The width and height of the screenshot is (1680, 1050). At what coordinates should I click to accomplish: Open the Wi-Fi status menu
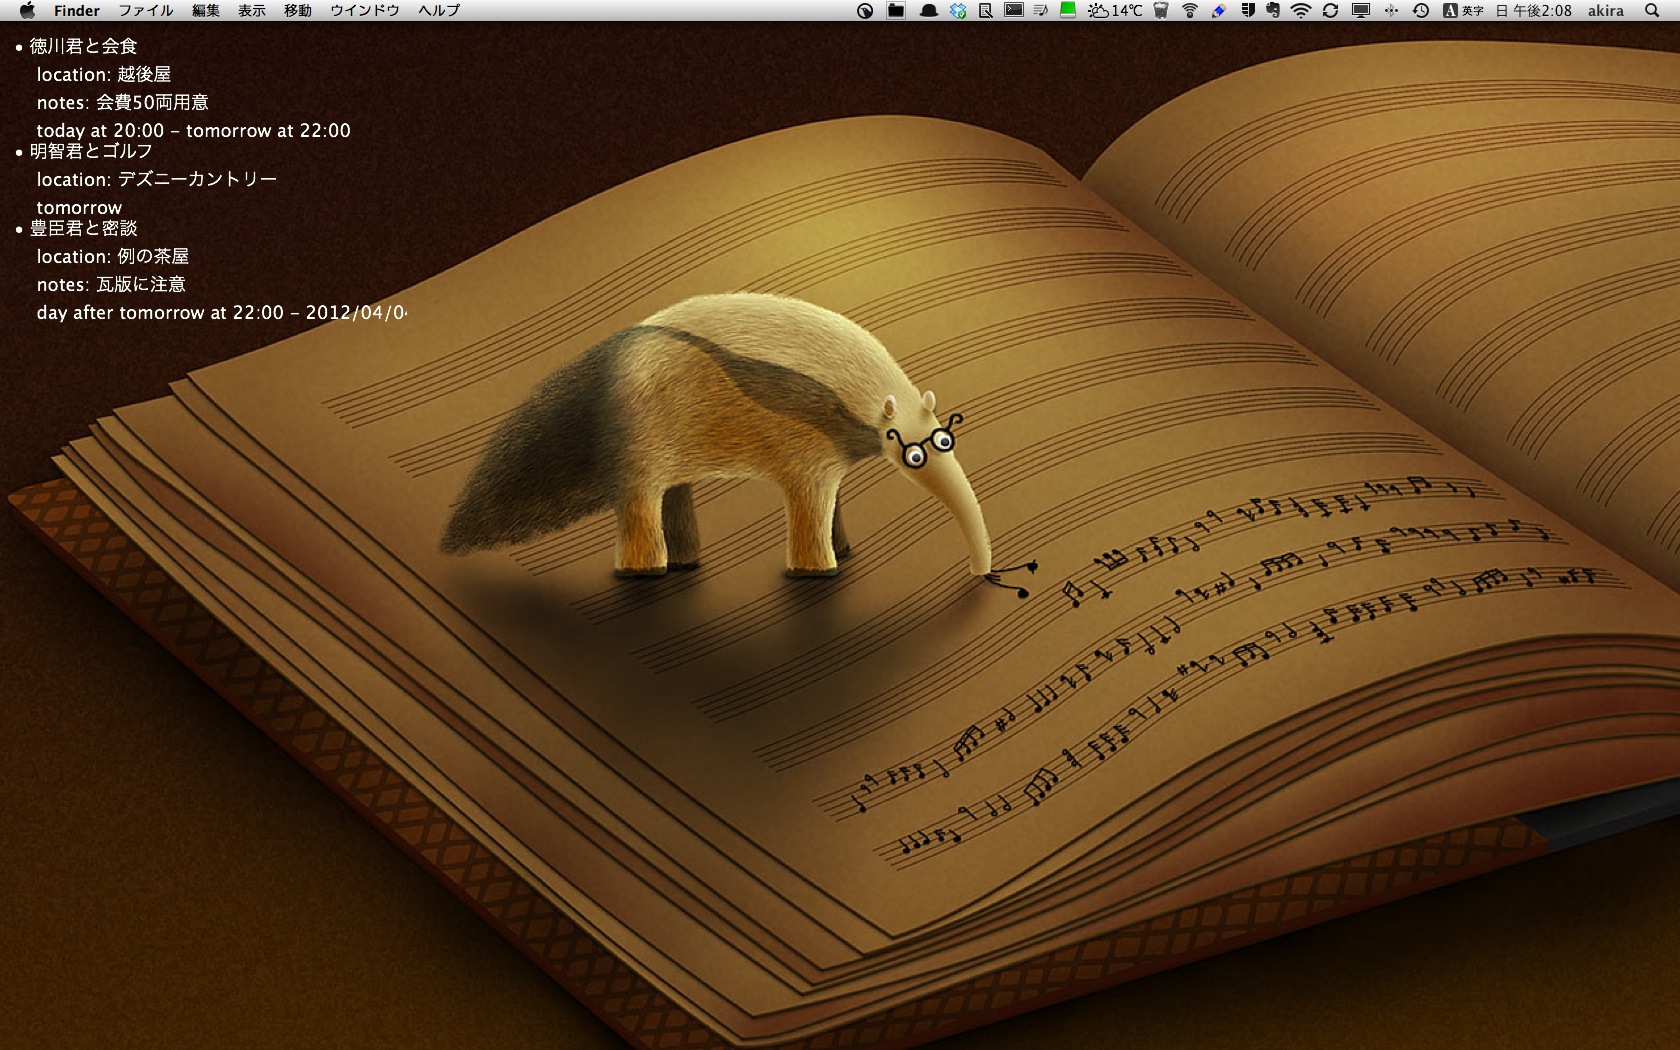[x=1301, y=10]
